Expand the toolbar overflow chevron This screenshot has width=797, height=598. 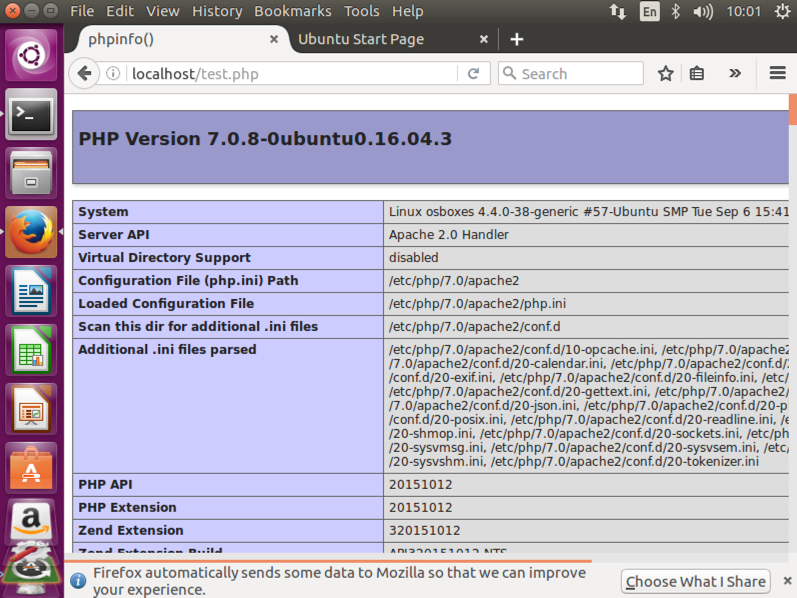734,74
